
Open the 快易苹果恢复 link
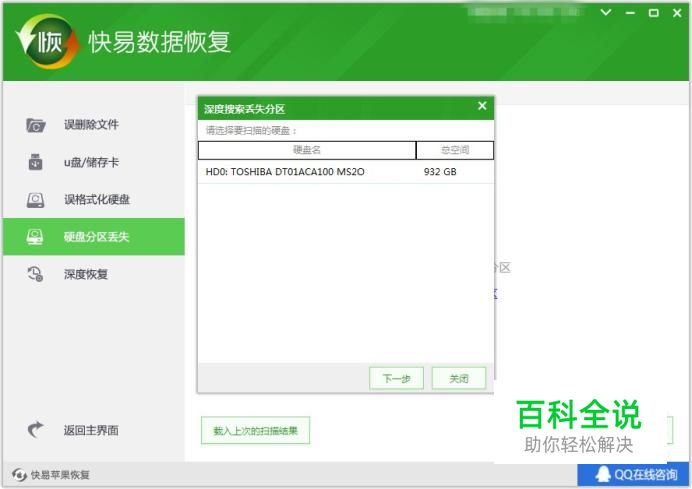coord(60,475)
